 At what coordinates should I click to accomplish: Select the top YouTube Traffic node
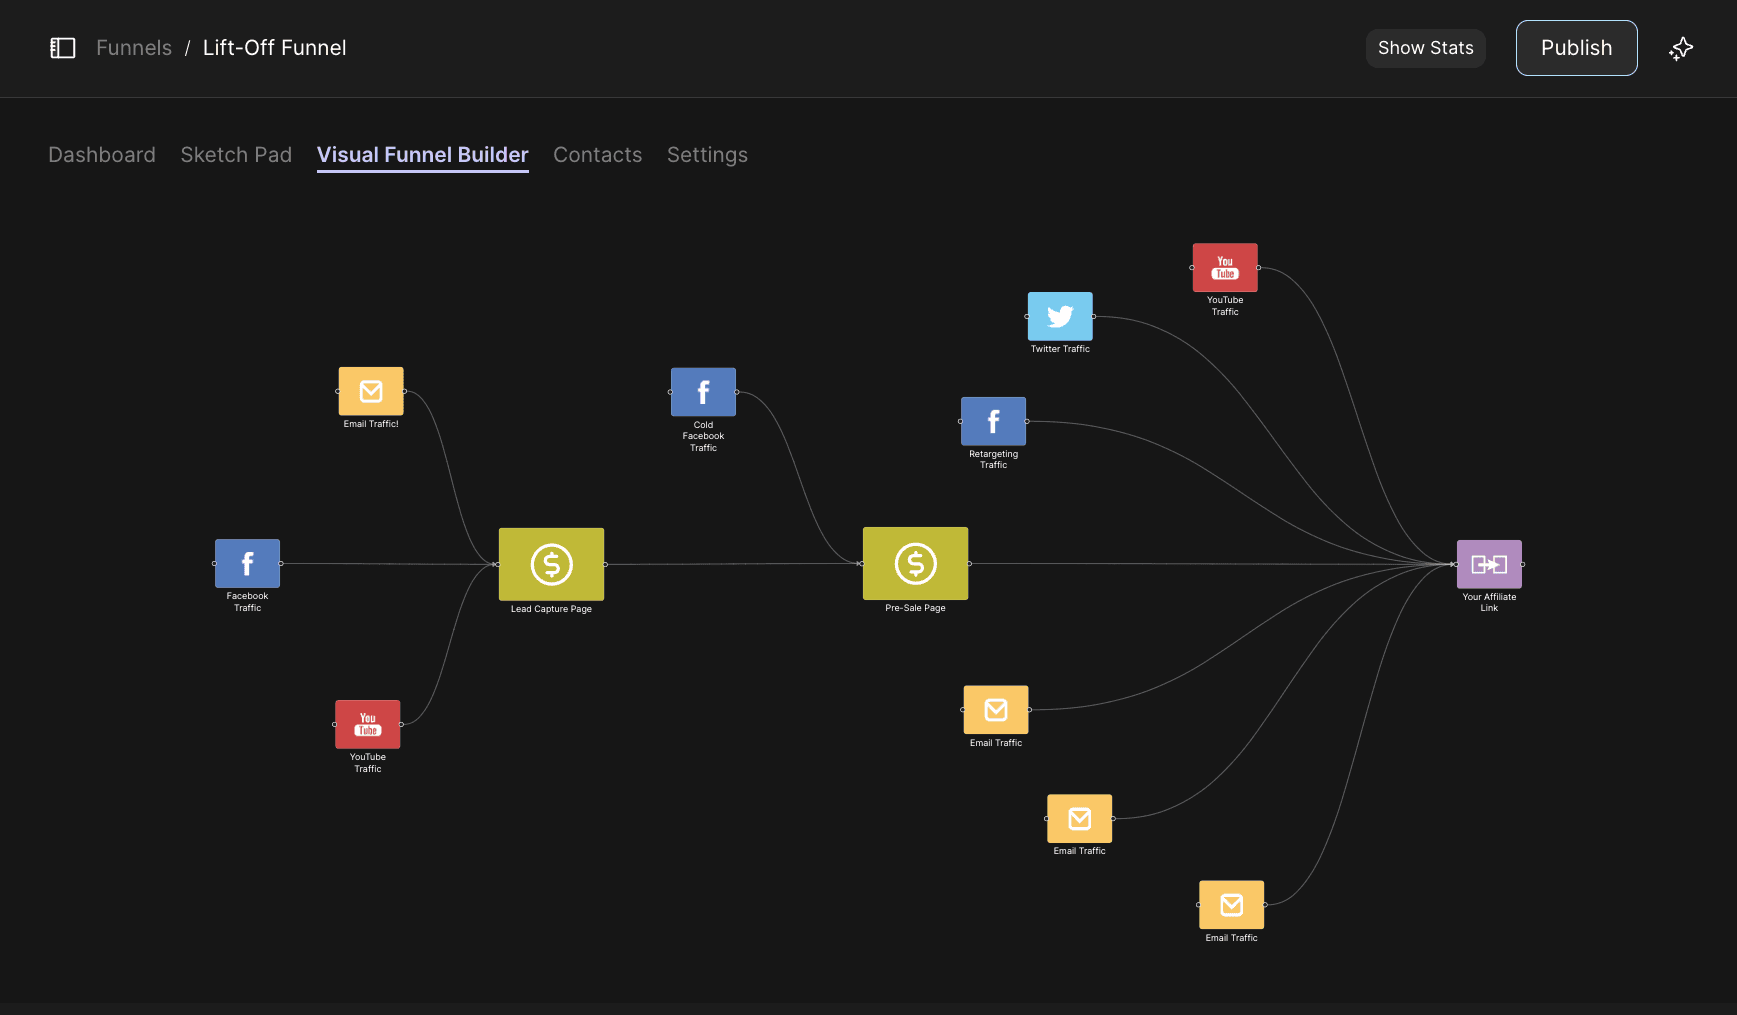[x=1225, y=267]
